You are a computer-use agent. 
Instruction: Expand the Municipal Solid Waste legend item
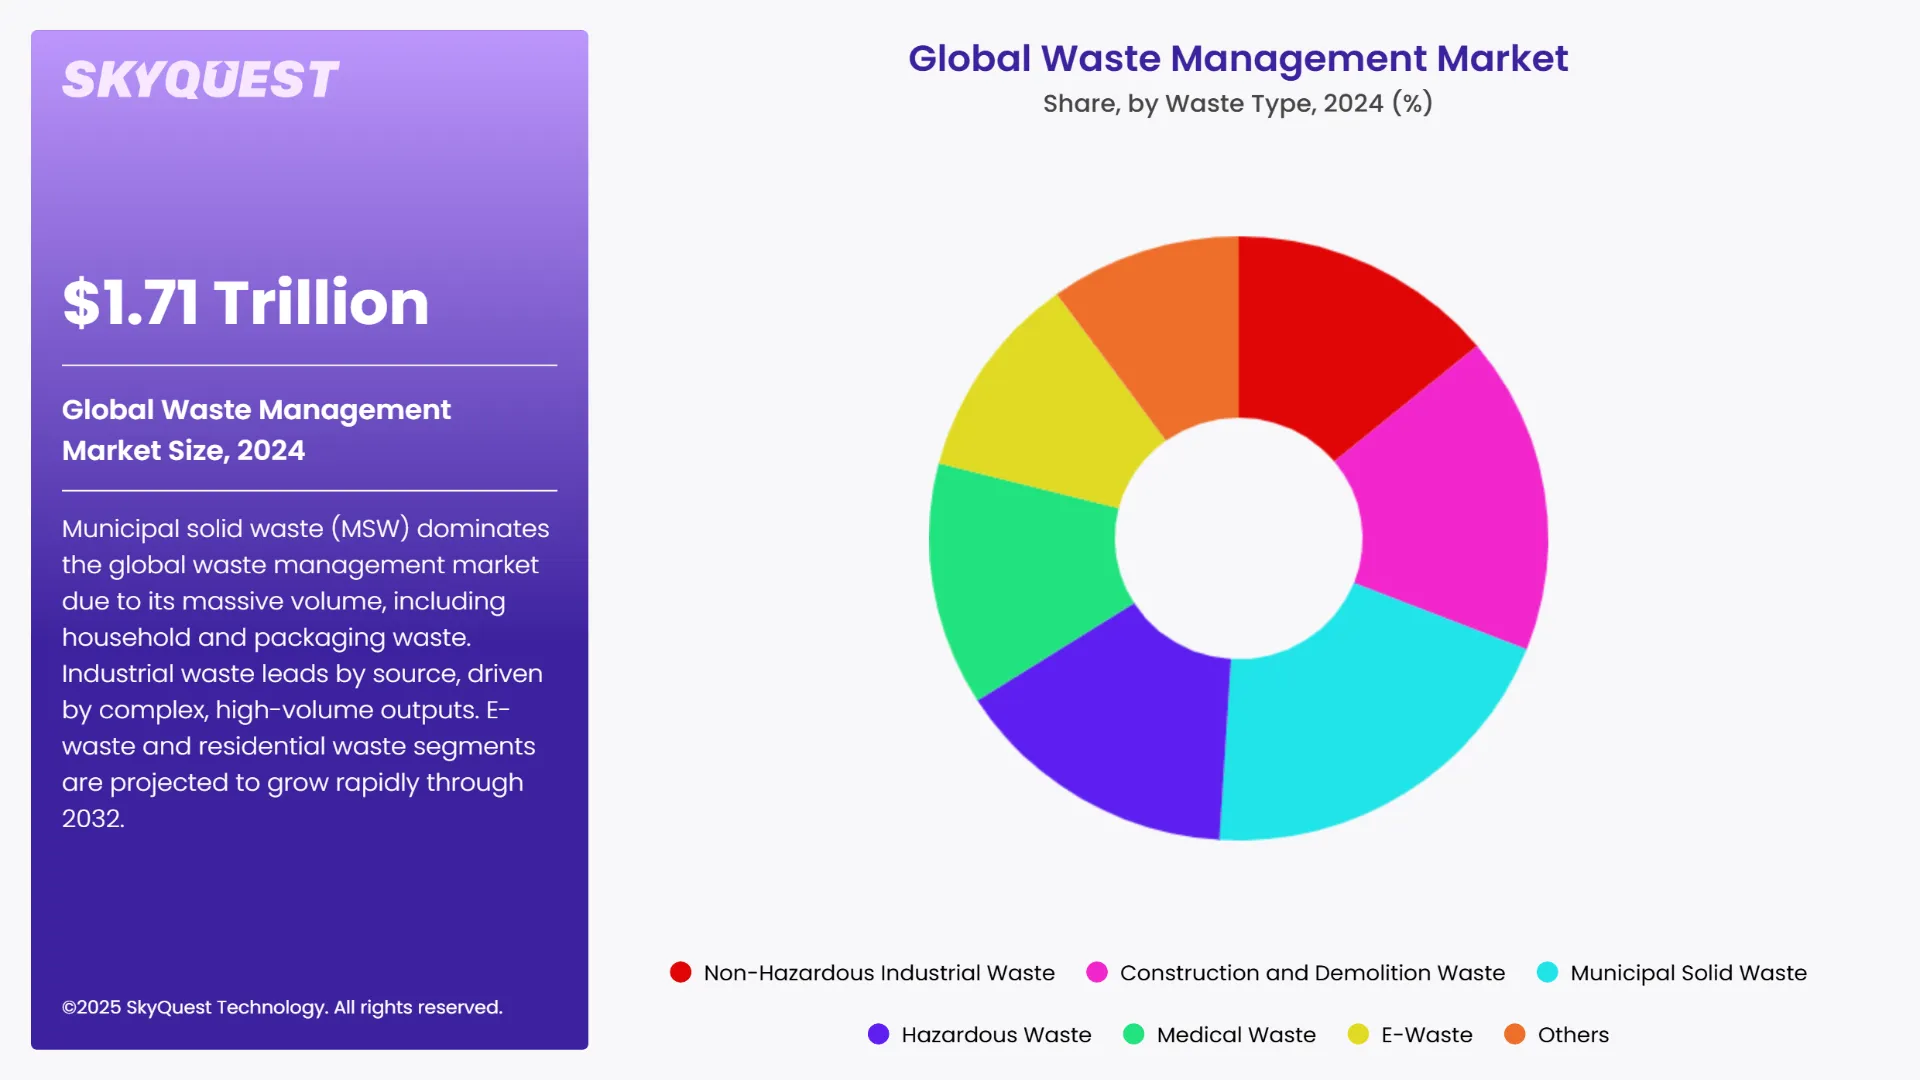coord(1688,971)
